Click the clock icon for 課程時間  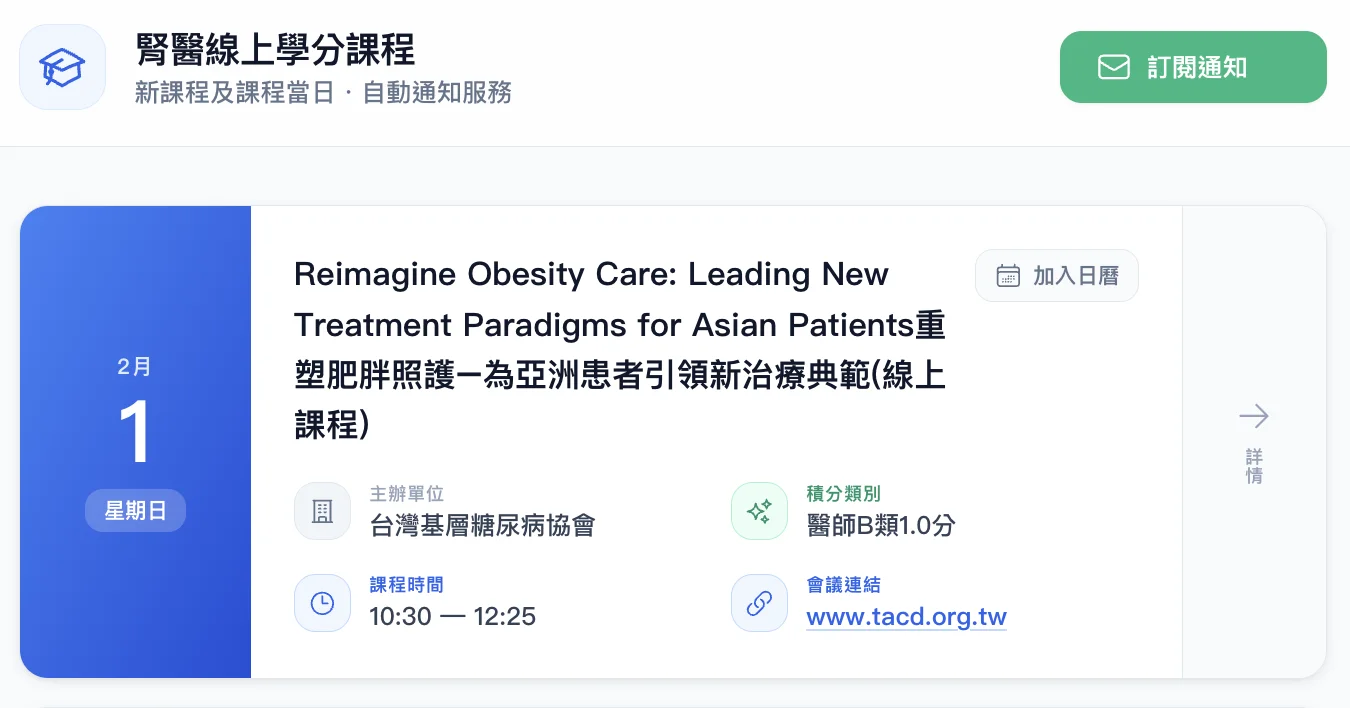(322, 602)
